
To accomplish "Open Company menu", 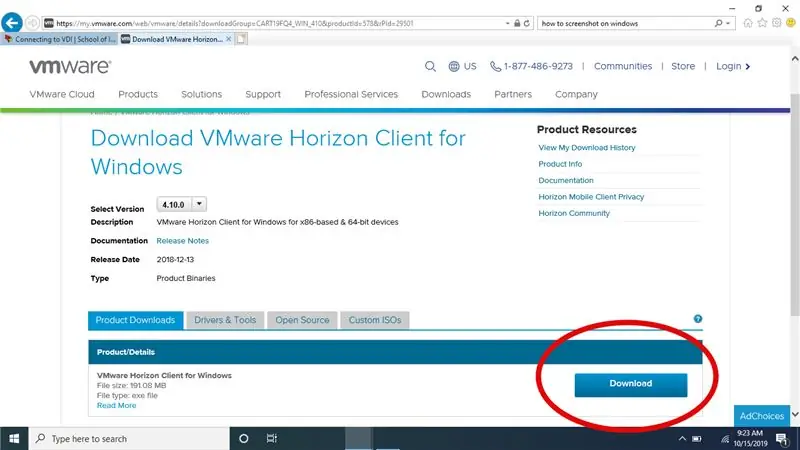I will [x=576, y=94].
